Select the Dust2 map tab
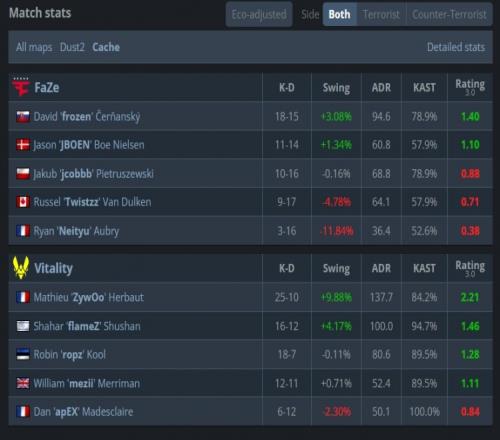The width and height of the screenshot is (500, 440). 72,47
